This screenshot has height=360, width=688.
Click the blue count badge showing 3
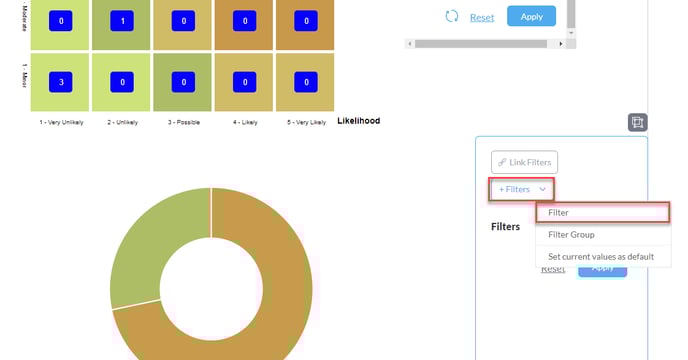pyautogui.click(x=61, y=82)
